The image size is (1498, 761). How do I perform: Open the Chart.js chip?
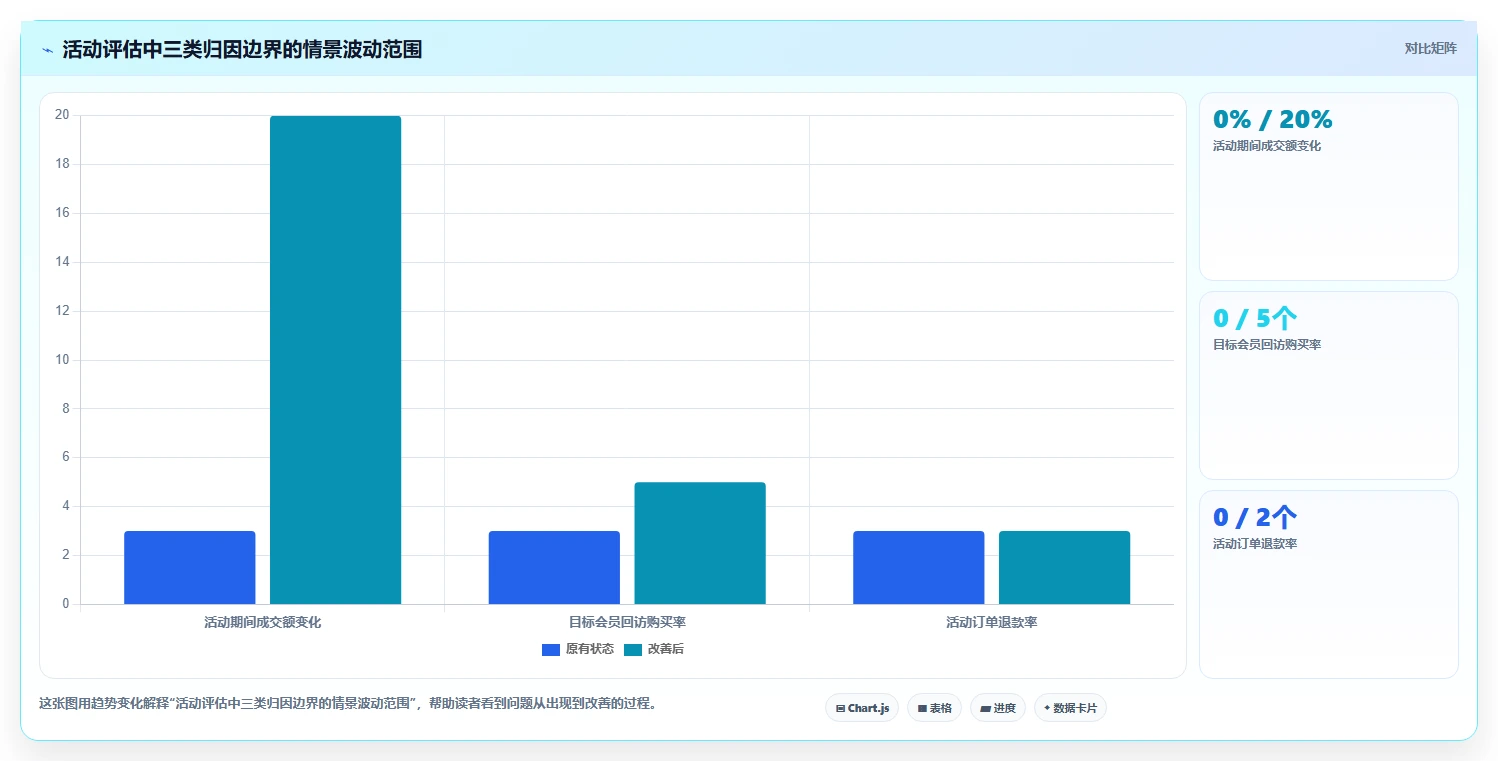[862, 708]
